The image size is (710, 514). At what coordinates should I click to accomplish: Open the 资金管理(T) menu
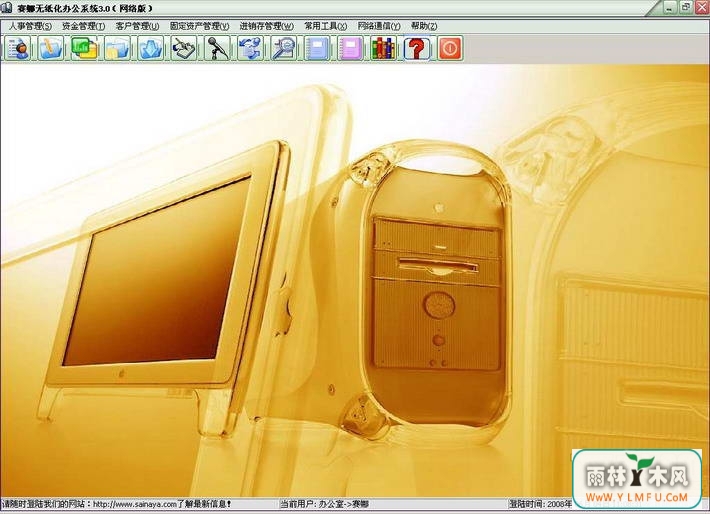83,26
